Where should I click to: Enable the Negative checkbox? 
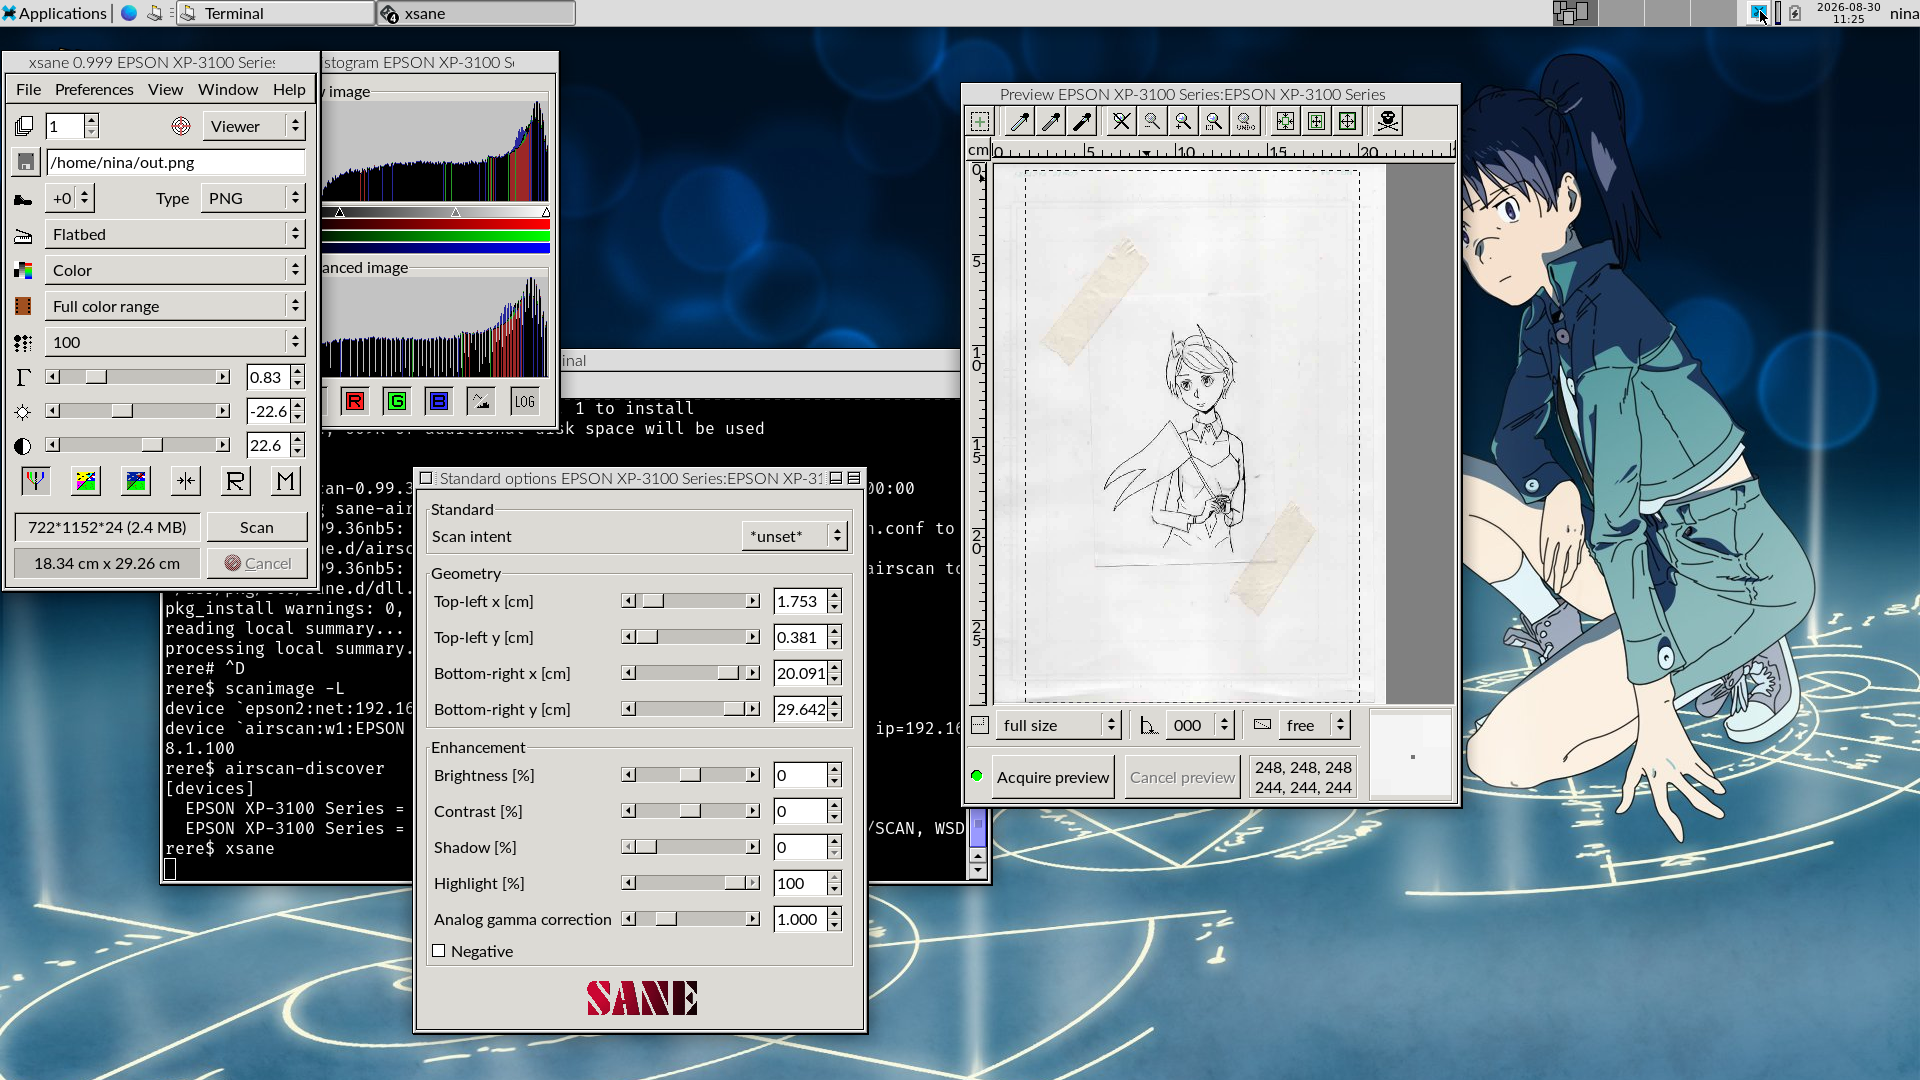point(439,951)
